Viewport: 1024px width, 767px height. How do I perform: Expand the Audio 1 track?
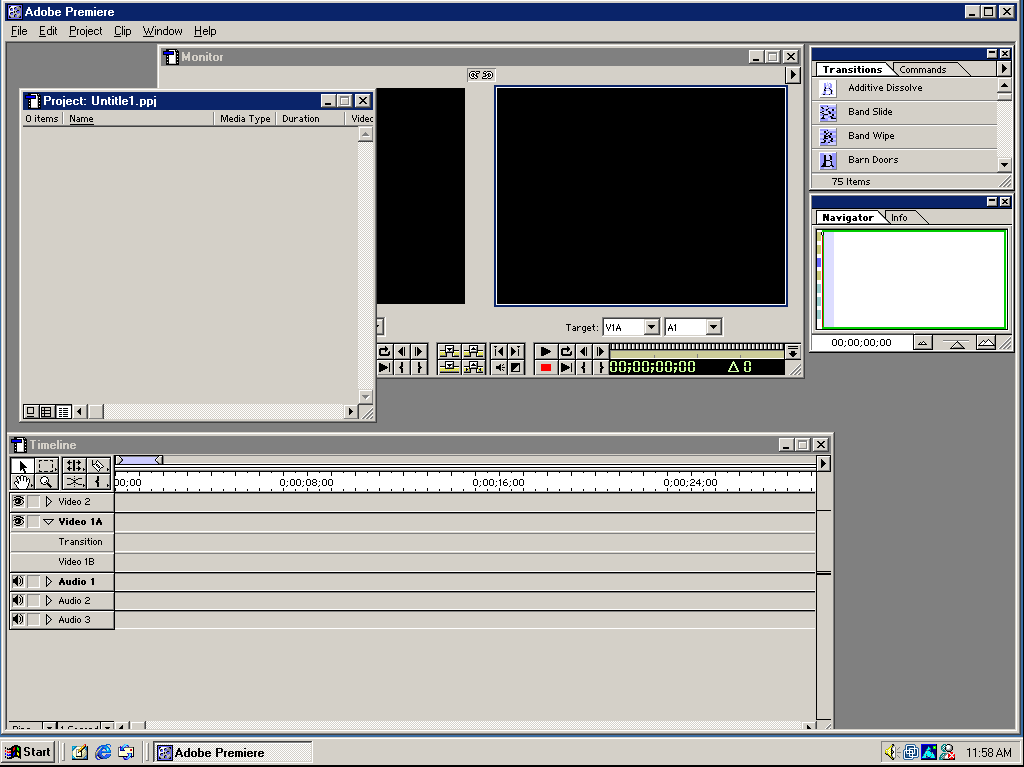[49, 581]
